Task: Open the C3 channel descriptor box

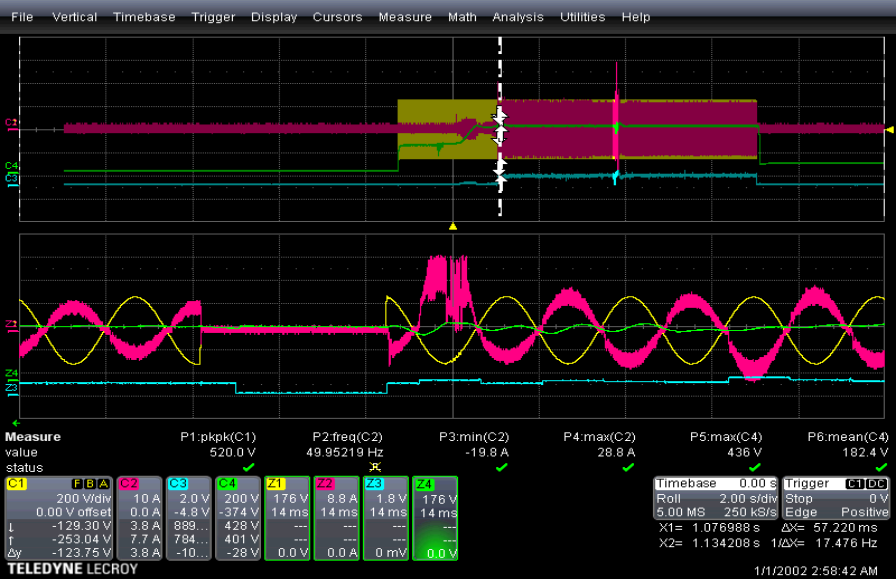Action: tap(189, 518)
